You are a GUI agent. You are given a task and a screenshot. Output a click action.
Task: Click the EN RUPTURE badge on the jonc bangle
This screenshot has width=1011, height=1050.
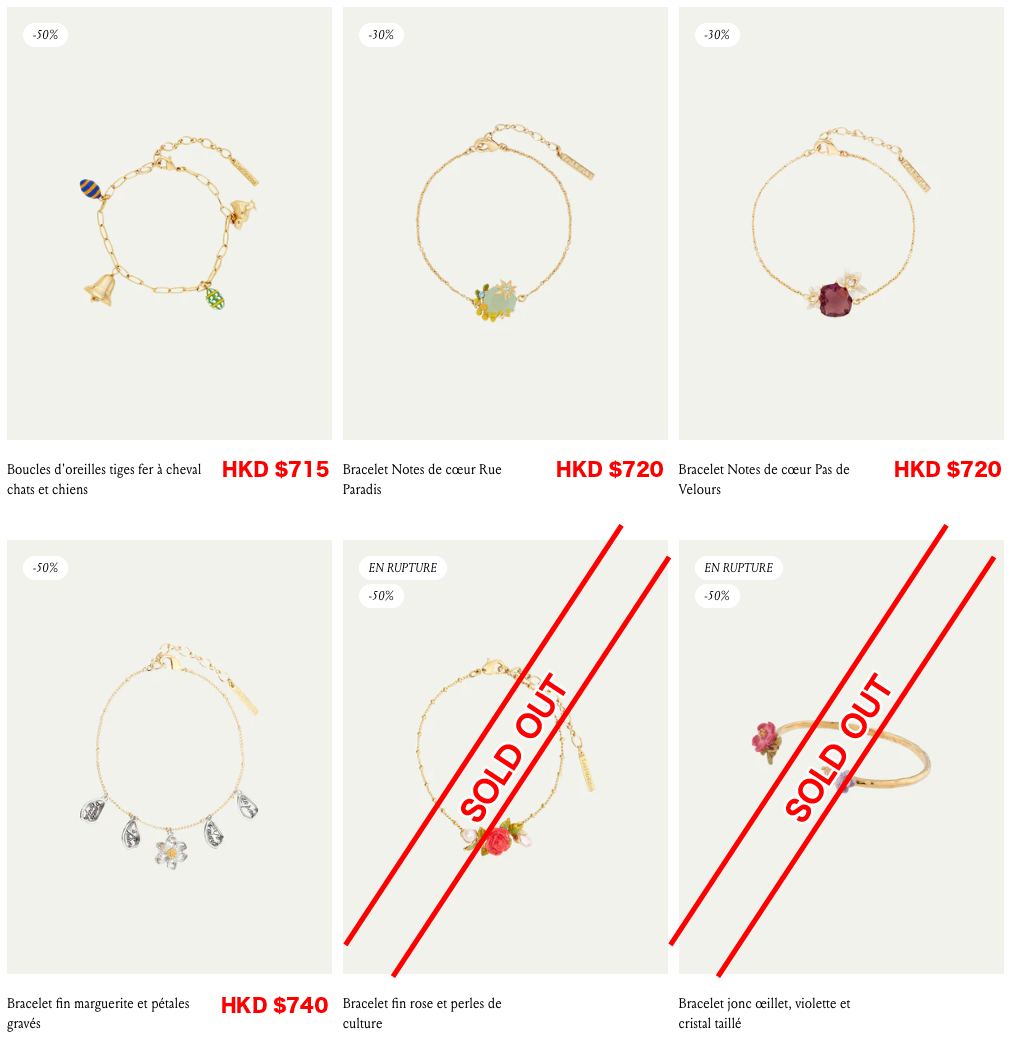[x=738, y=568]
